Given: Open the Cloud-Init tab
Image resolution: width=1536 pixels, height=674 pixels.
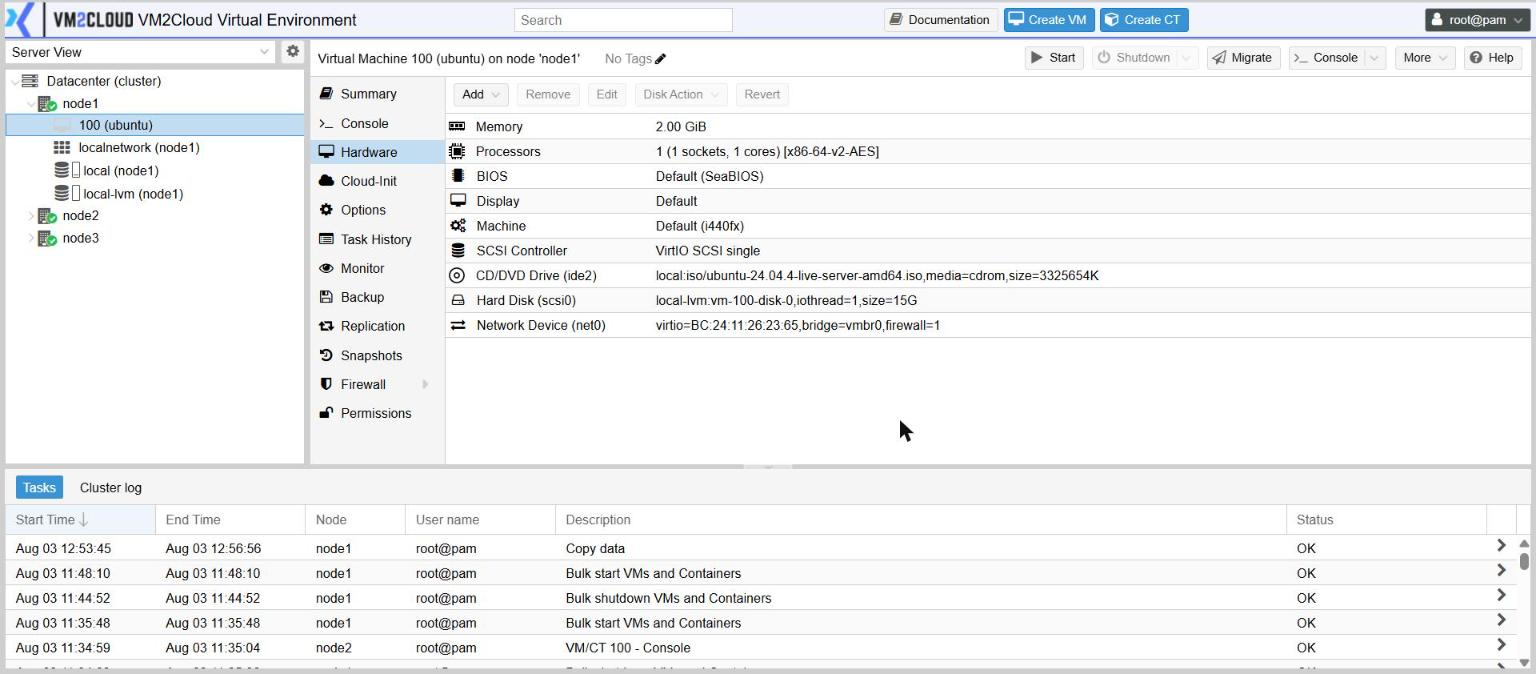Looking at the screenshot, I should (377, 181).
